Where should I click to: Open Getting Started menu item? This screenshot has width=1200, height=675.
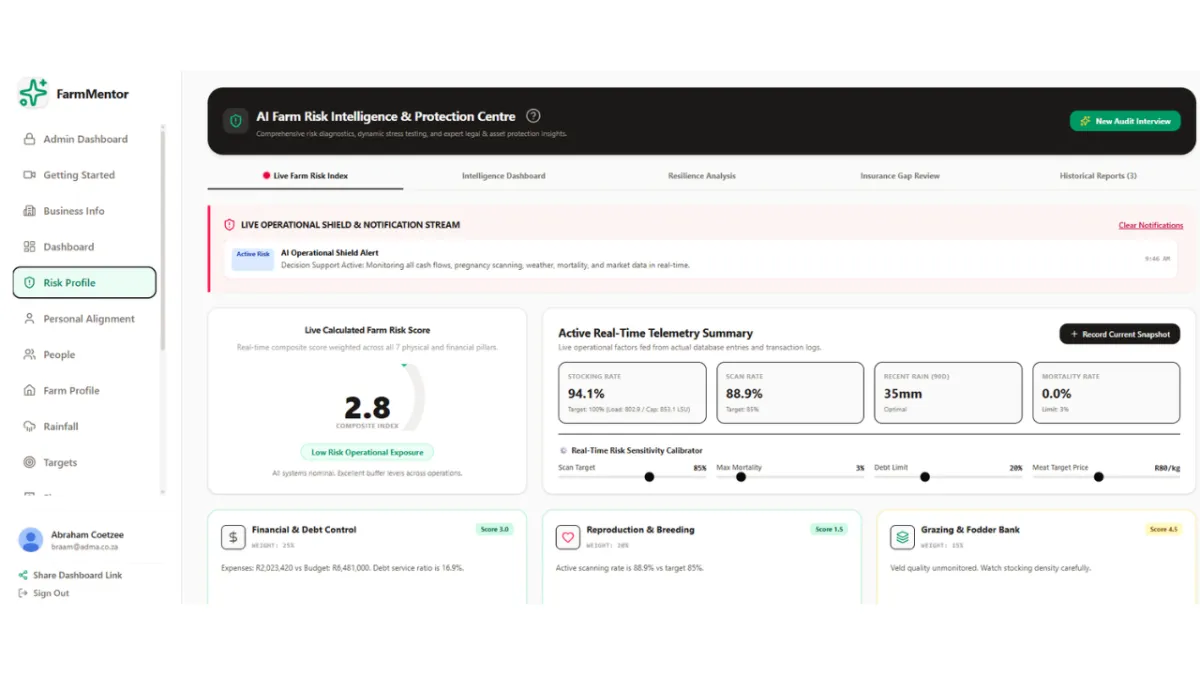84,175
